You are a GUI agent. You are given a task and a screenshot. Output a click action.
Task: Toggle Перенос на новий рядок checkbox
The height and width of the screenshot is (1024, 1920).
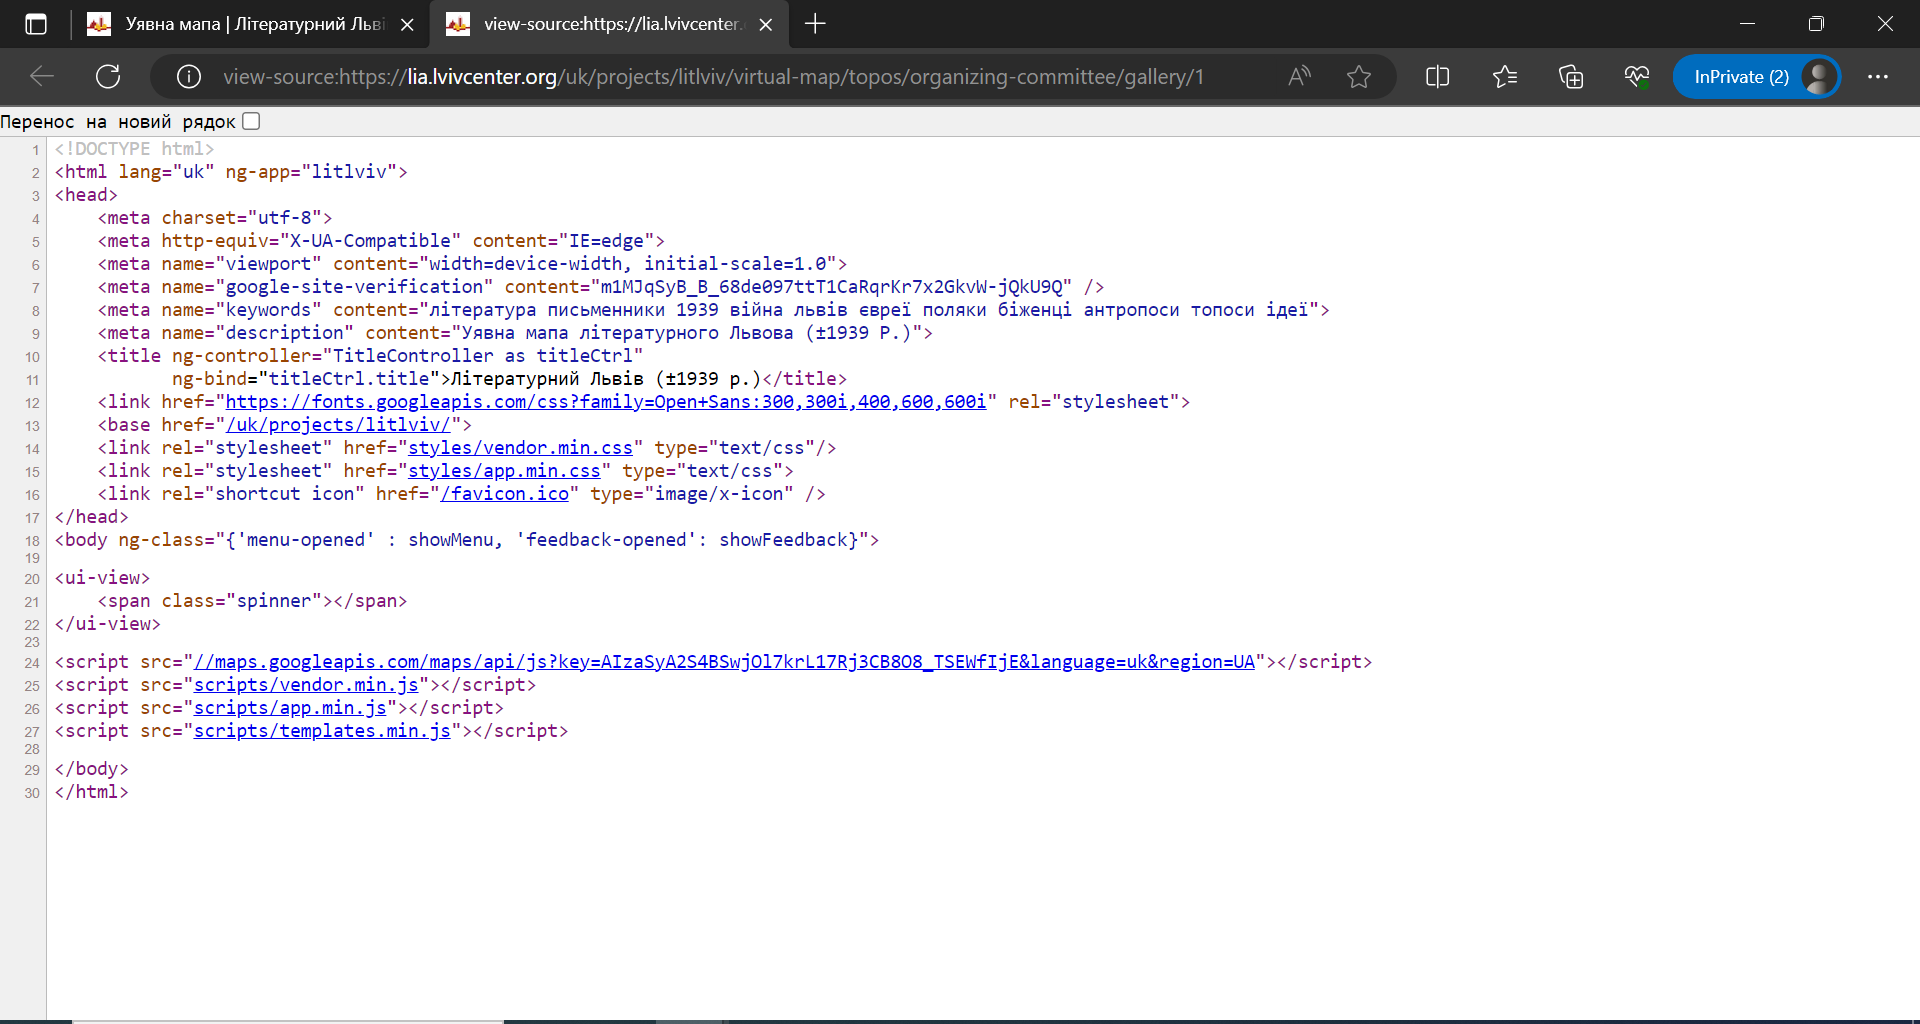click(252, 121)
